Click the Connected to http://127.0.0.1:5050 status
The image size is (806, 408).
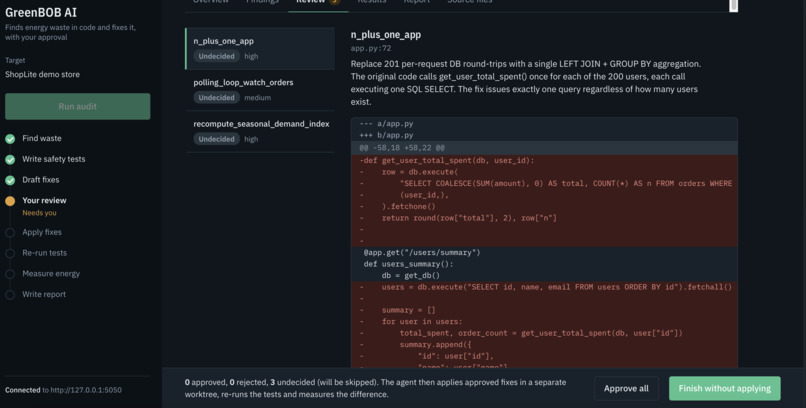click(63, 390)
